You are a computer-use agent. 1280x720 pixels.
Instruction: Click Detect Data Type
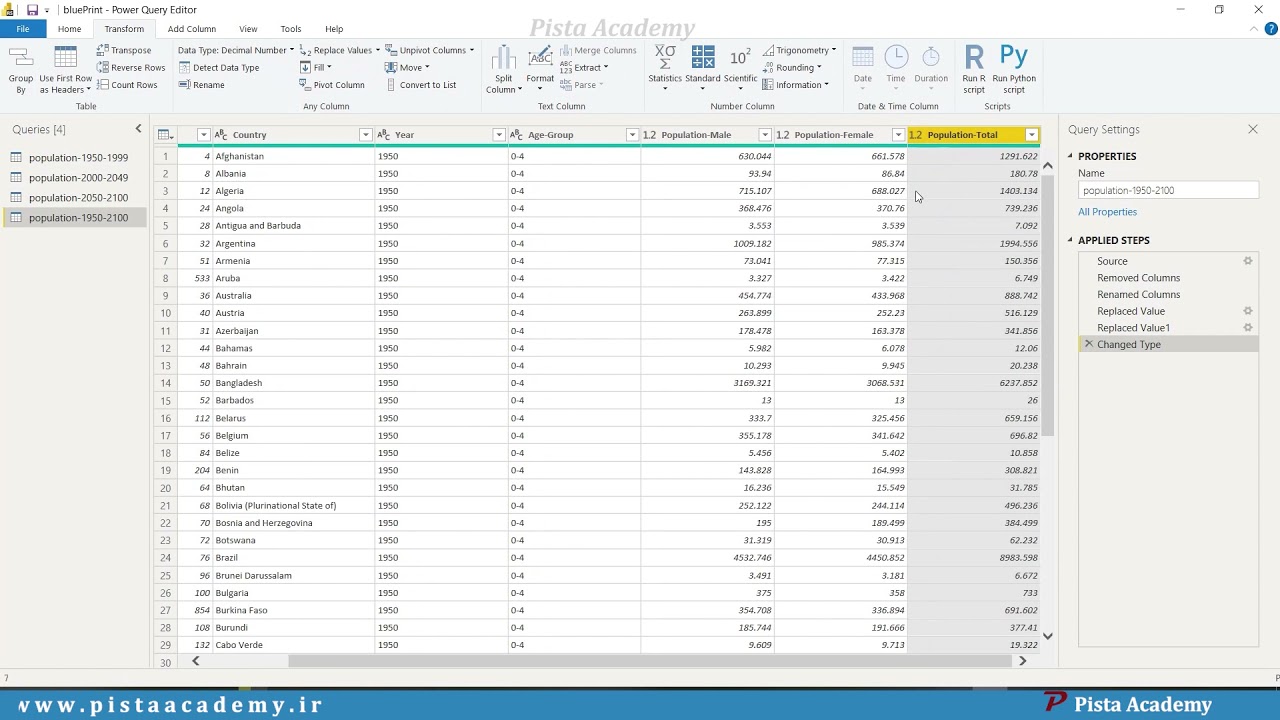click(x=219, y=67)
